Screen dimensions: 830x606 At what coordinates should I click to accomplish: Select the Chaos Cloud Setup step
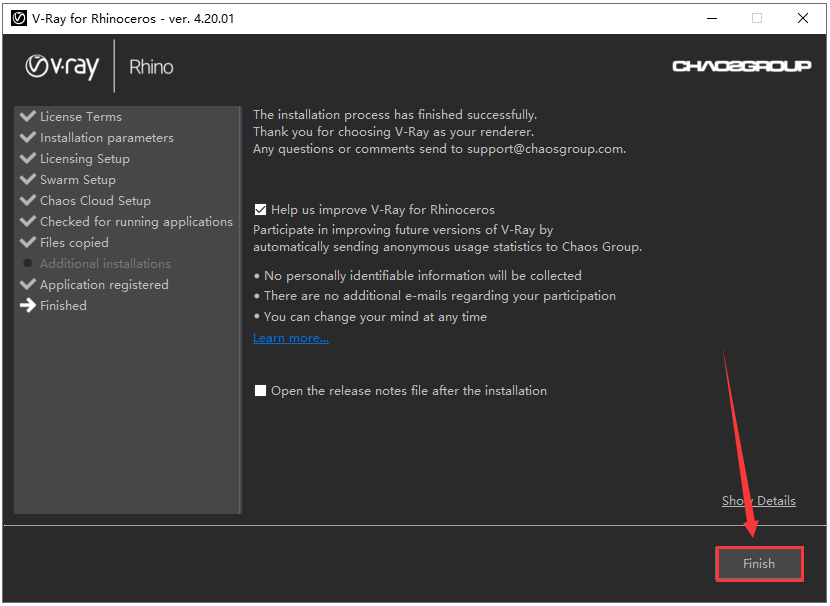[95, 201]
